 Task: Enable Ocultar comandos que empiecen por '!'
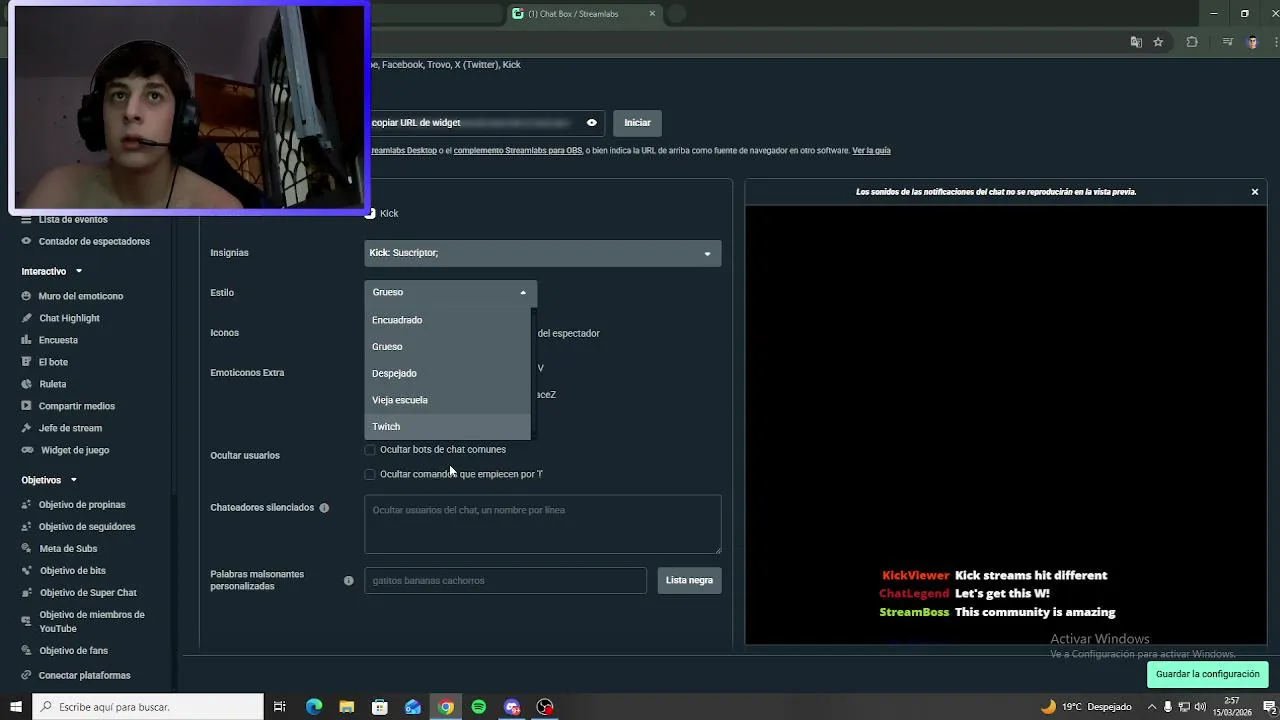pos(370,474)
